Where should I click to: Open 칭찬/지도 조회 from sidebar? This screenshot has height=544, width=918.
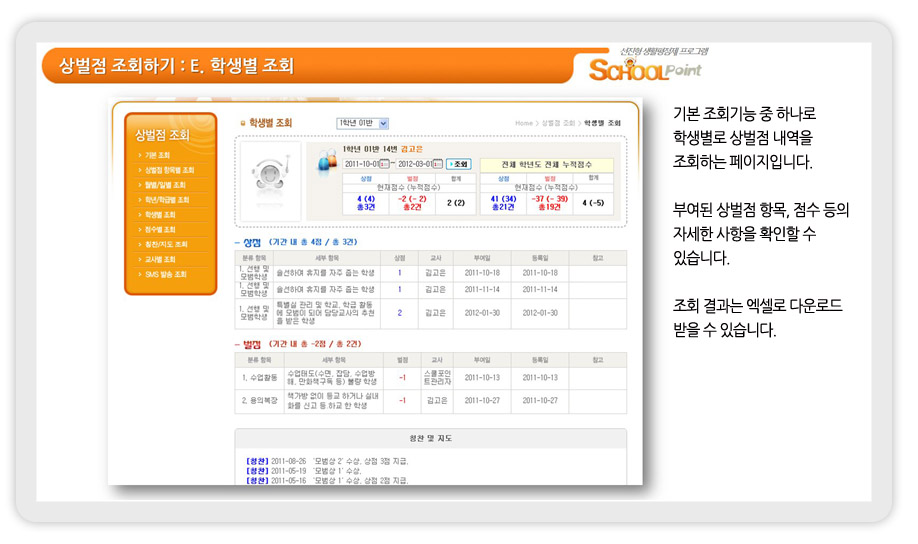(x=165, y=244)
